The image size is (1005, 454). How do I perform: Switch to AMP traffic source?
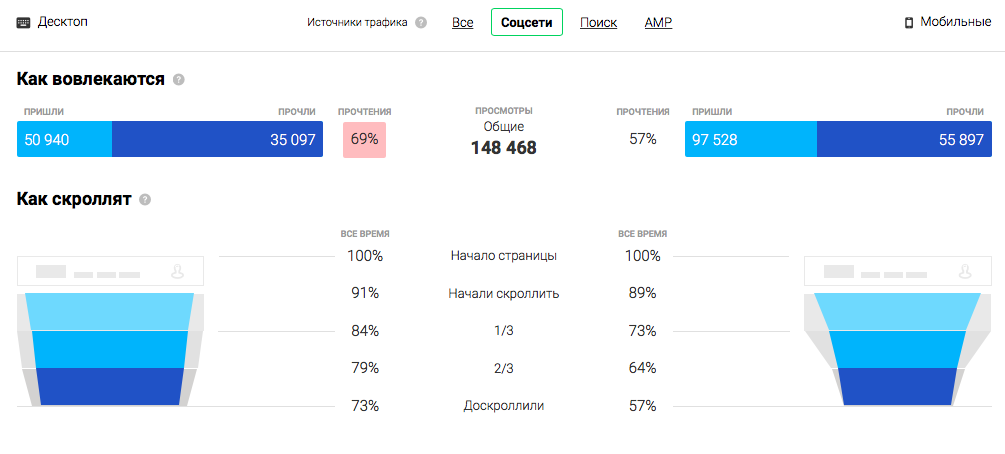click(658, 22)
